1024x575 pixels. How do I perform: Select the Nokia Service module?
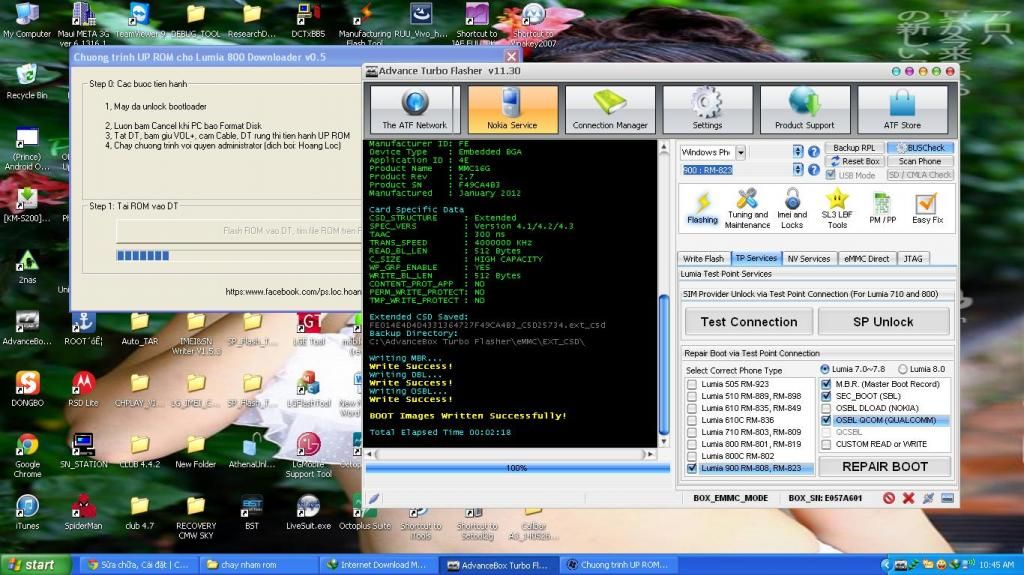512,109
